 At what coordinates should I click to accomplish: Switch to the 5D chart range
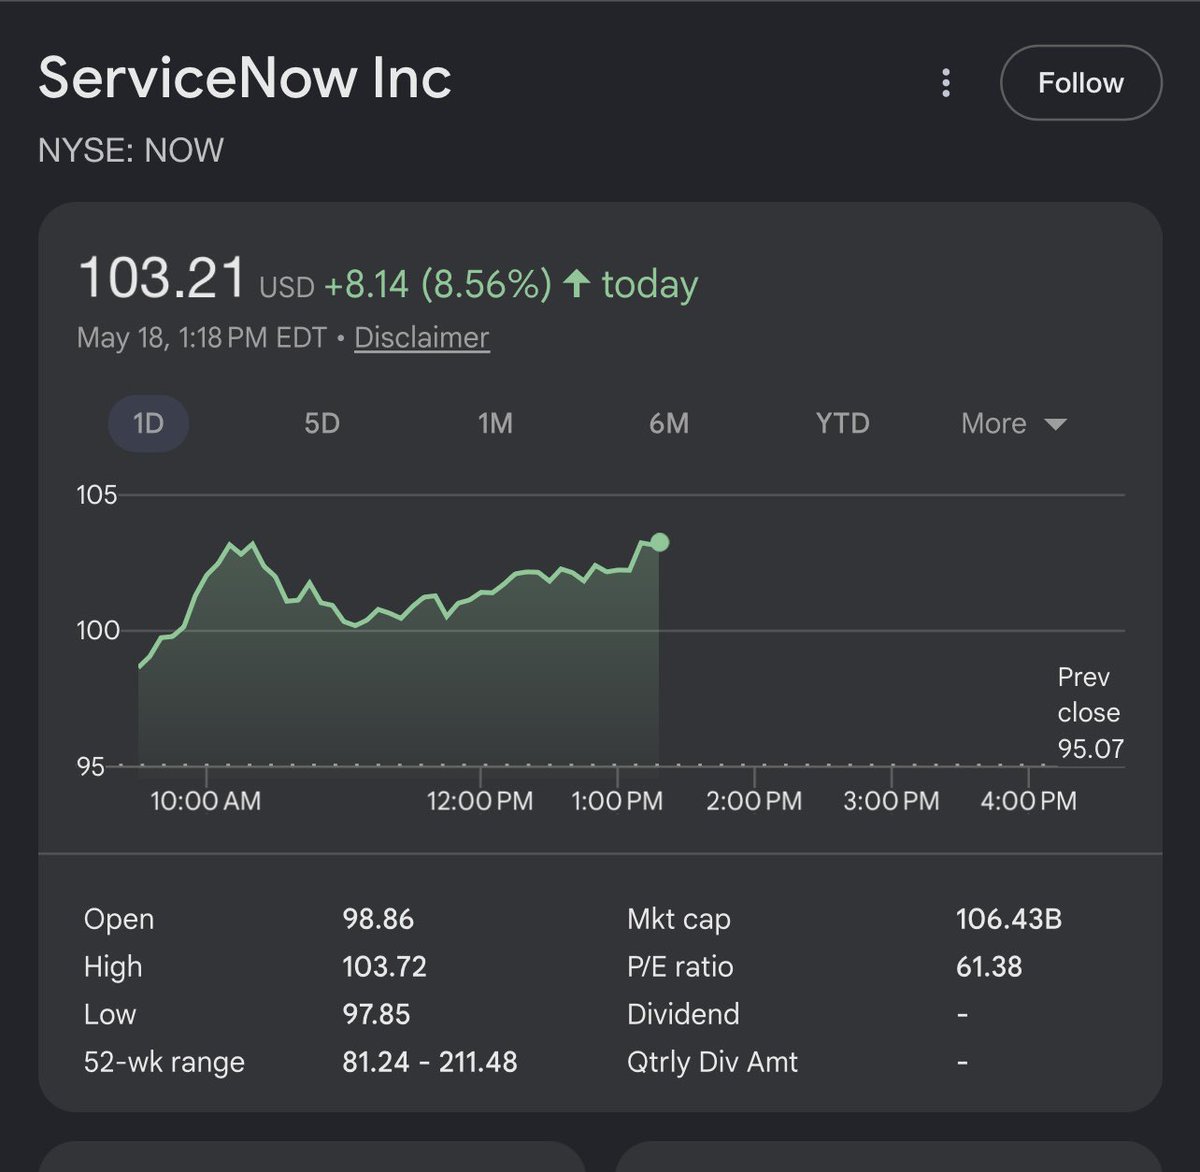[x=322, y=423]
